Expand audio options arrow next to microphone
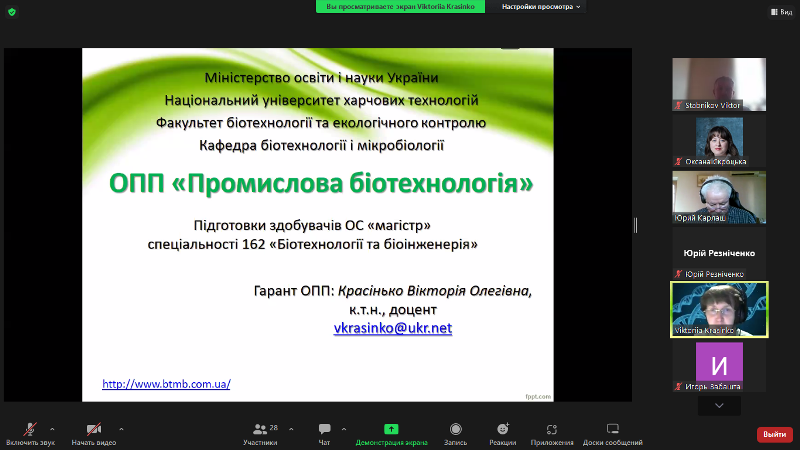Screen dimensions: 800x450 [52, 430]
